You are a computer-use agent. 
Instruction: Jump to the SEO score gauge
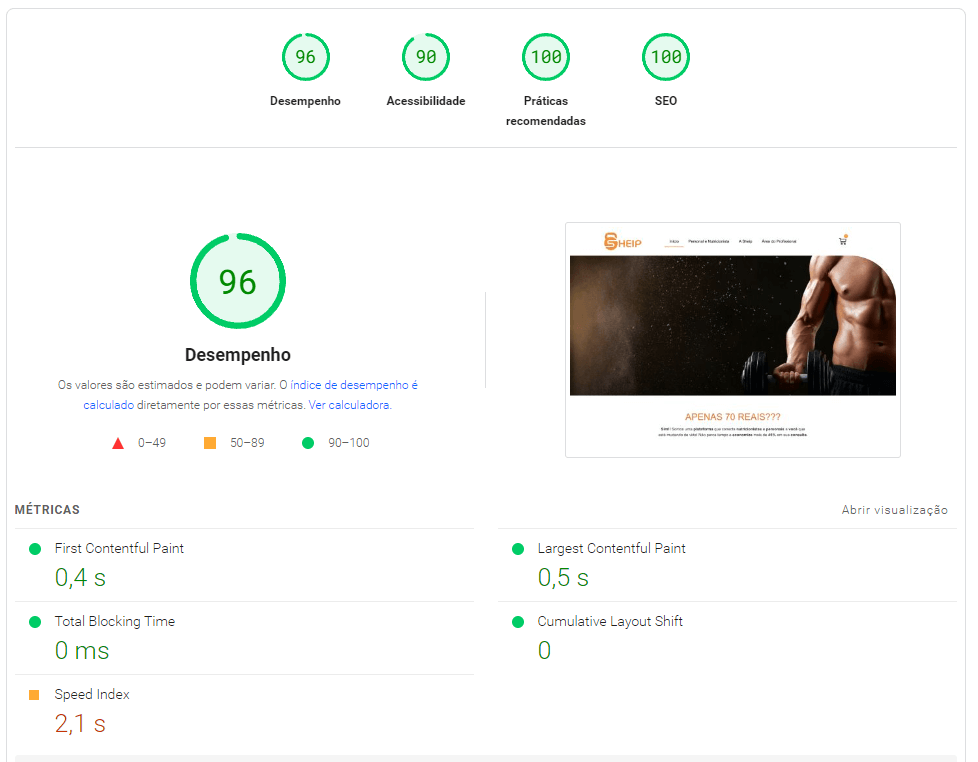point(666,57)
